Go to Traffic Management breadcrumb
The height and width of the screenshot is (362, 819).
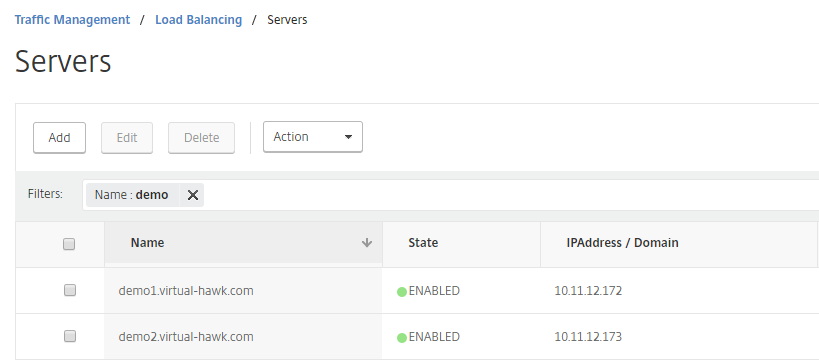[72, 20]
